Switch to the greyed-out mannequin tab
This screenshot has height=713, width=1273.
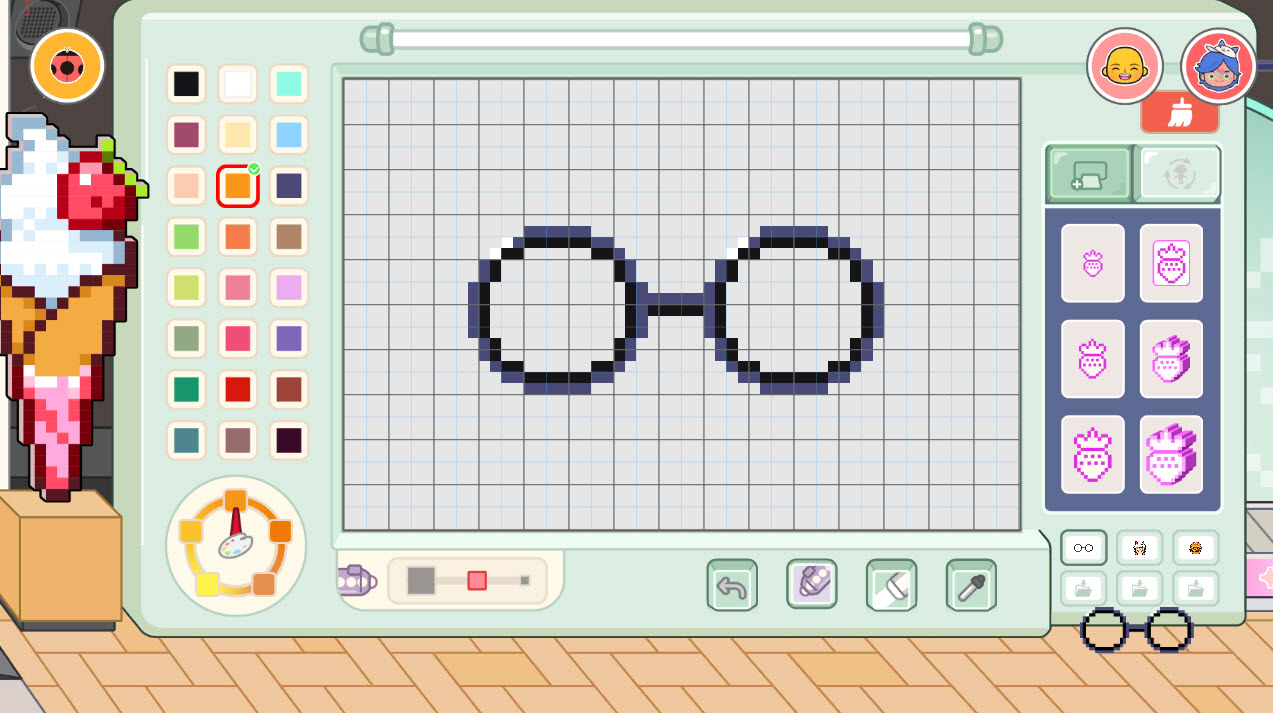coord(1178,174)
